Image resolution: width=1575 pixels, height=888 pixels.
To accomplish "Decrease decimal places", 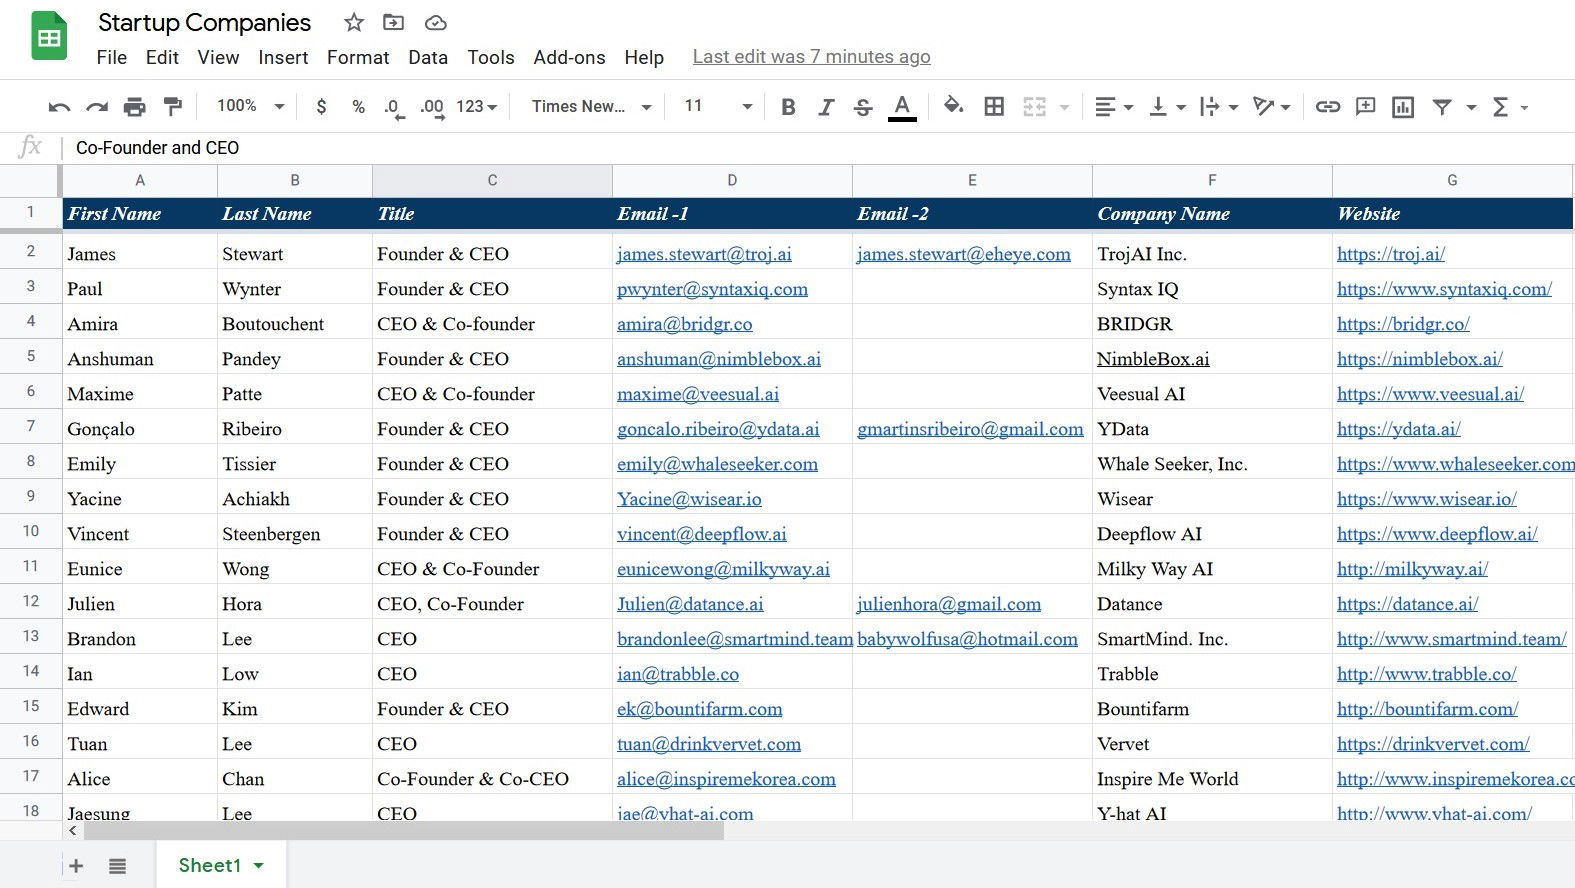I will point(394,107).
